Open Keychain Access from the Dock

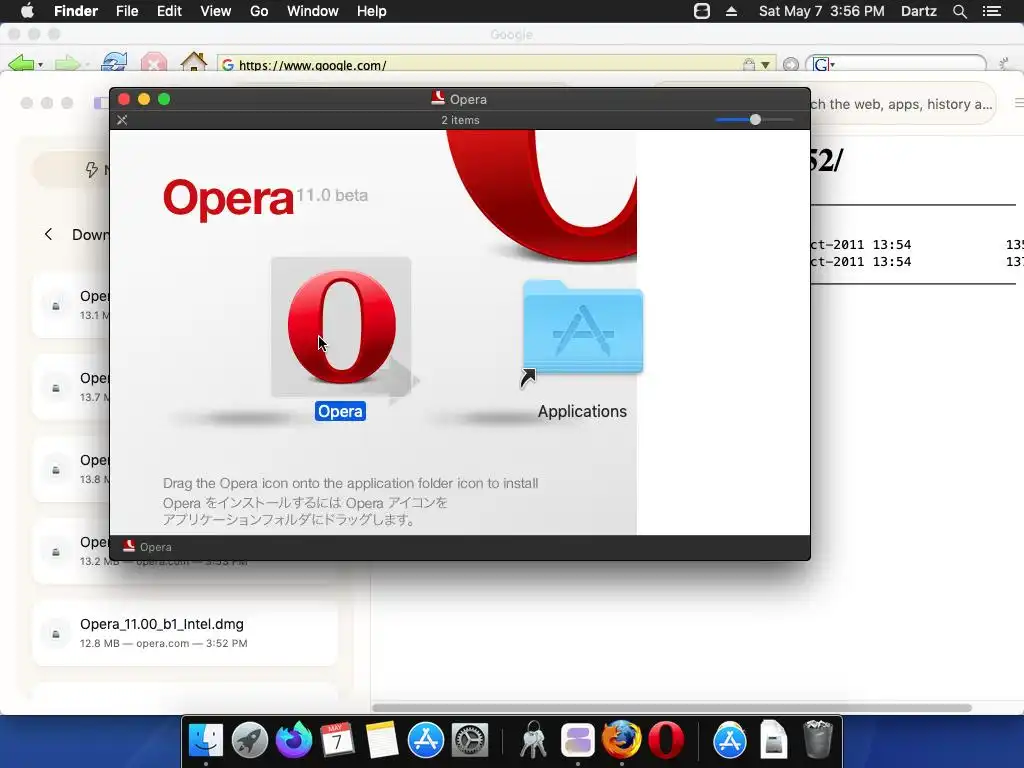click(x=534, y=741)
